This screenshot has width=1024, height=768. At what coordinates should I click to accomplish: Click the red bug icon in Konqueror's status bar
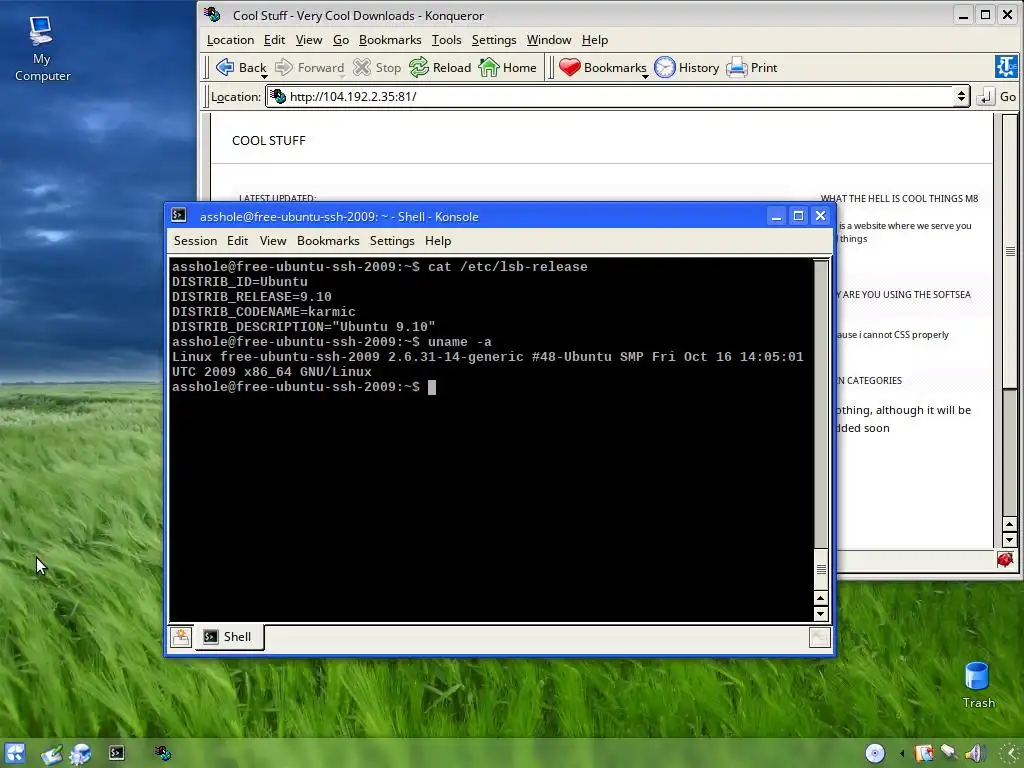(x=1005, y=560)
